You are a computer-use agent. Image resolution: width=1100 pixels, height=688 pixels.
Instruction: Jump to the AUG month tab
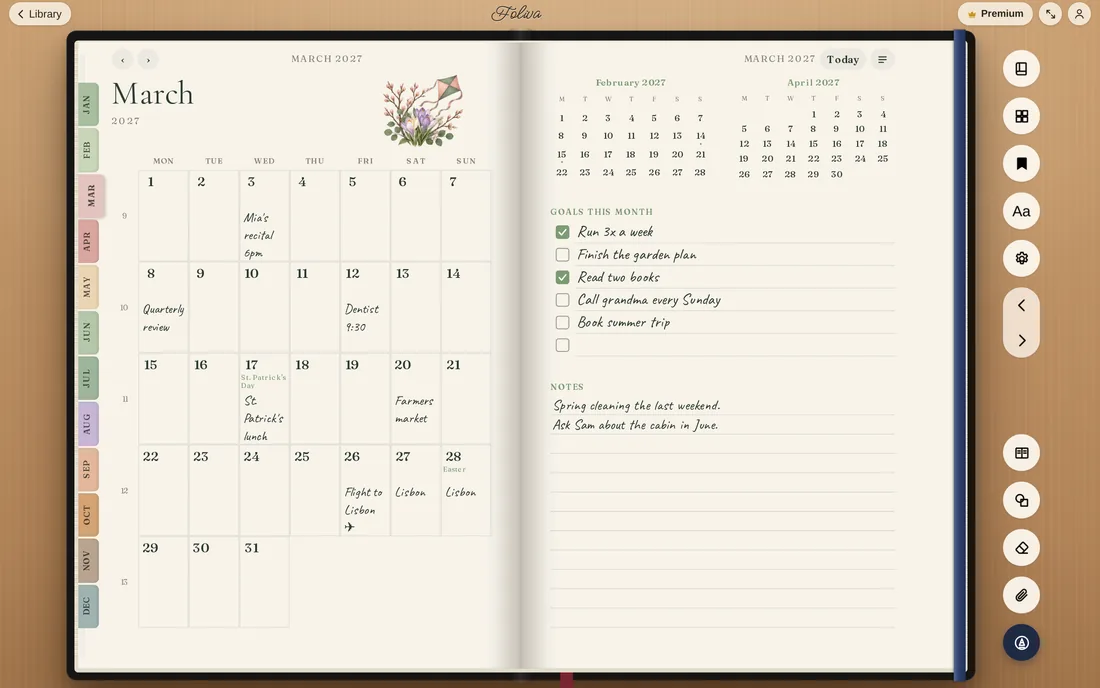88,424
